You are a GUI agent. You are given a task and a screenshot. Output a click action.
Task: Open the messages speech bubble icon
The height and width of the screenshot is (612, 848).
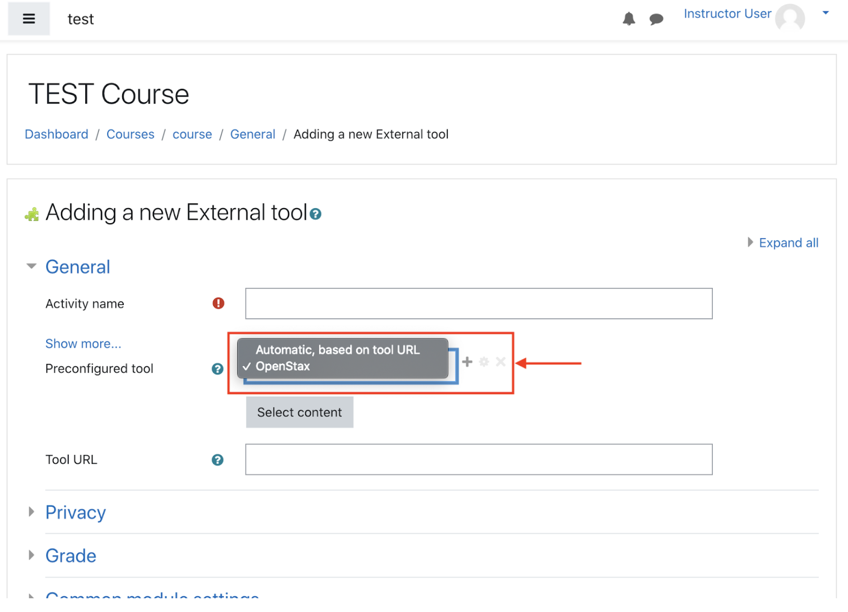657,18
